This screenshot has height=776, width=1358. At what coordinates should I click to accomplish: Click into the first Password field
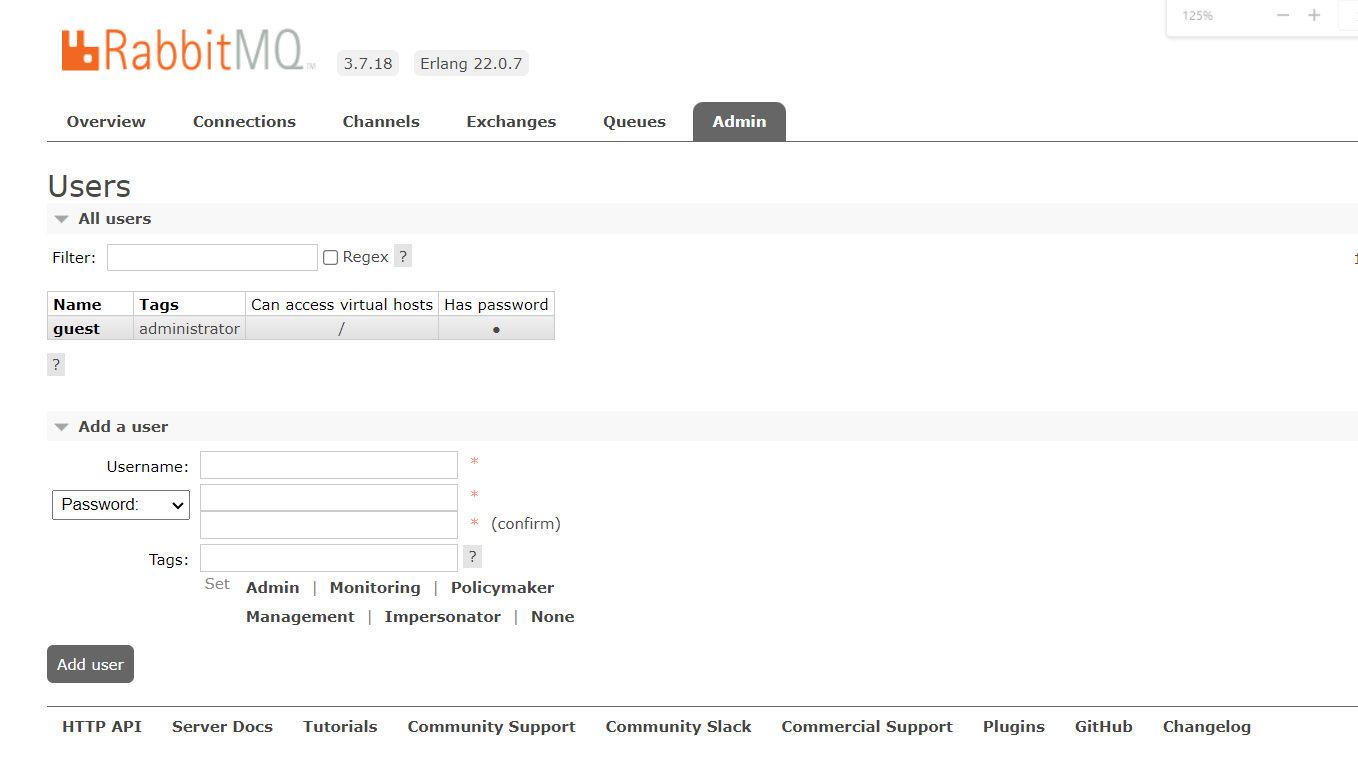pyautogui.click(x=329, y=497)
